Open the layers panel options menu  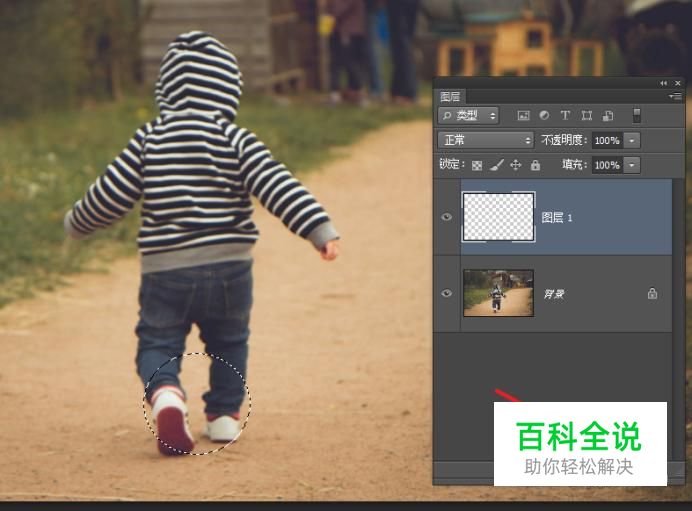coord(676,96)
